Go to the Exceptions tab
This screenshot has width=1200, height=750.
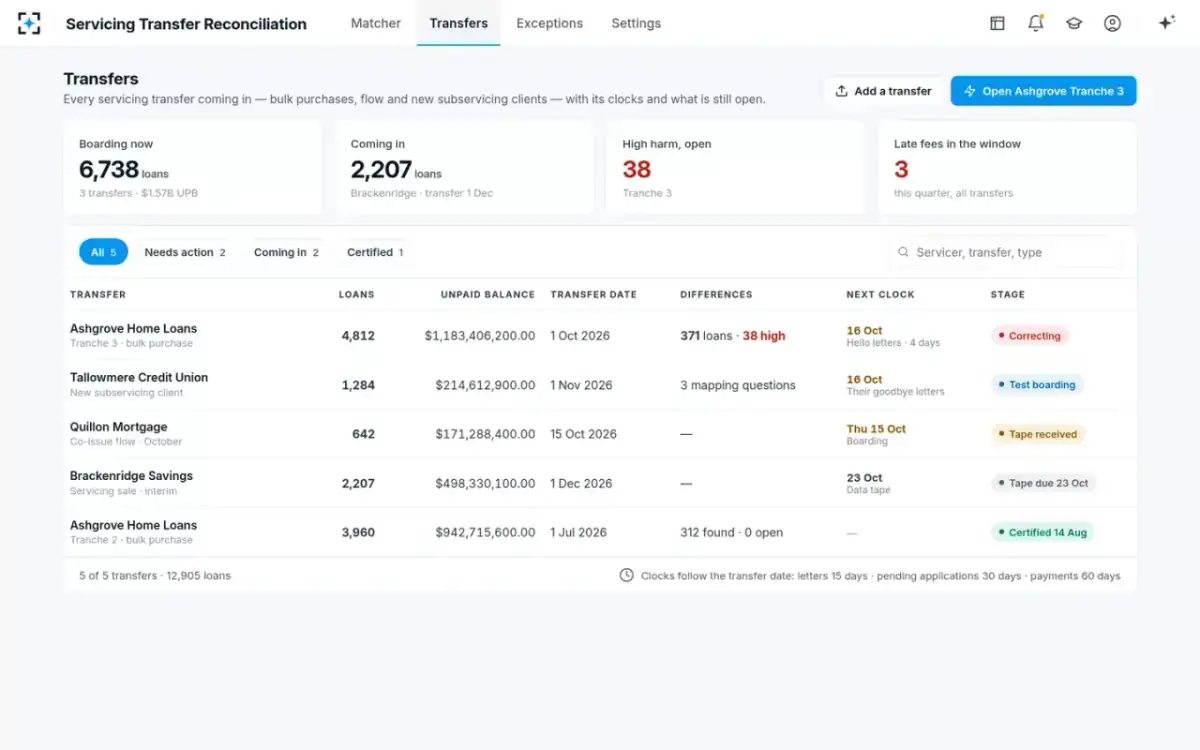point(550,23)
